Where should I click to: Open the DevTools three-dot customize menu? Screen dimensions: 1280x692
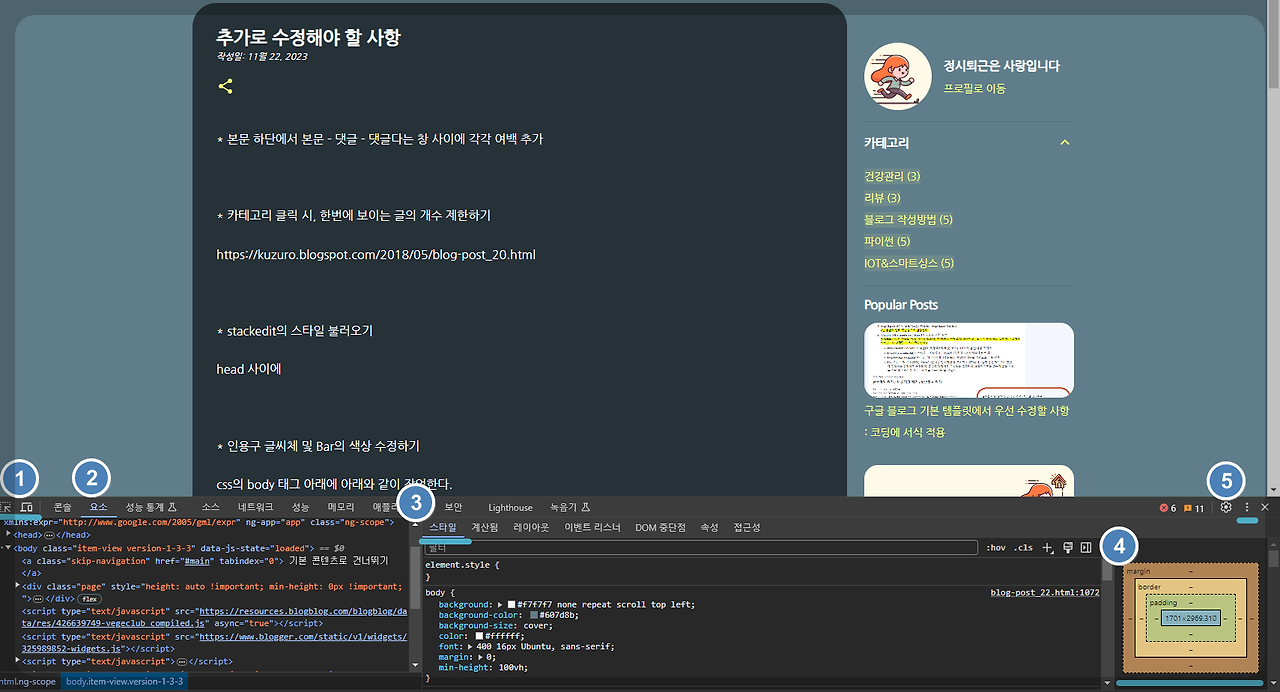pos(1247,508)
